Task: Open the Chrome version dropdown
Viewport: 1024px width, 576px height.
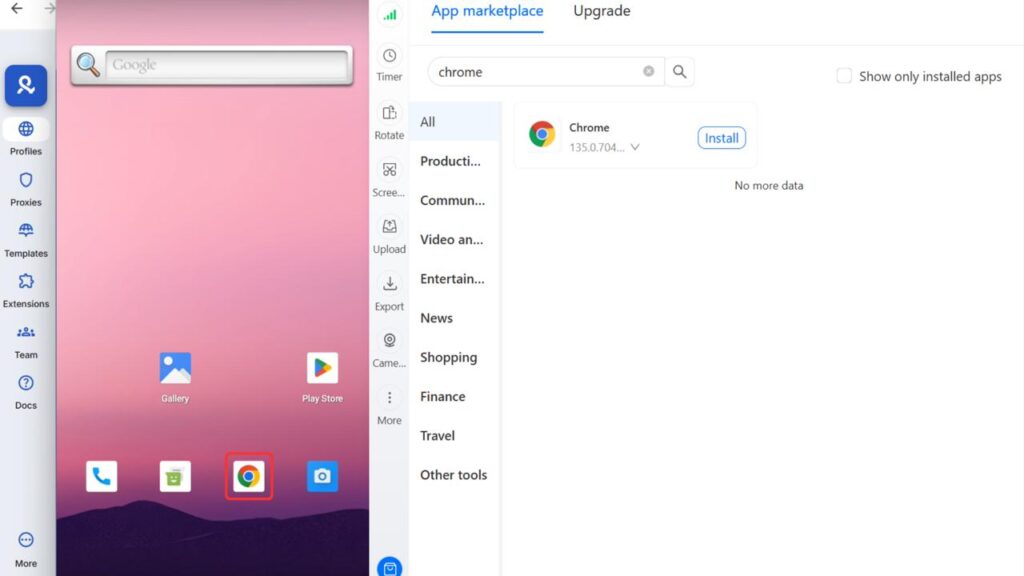Action: pos(633,148)
